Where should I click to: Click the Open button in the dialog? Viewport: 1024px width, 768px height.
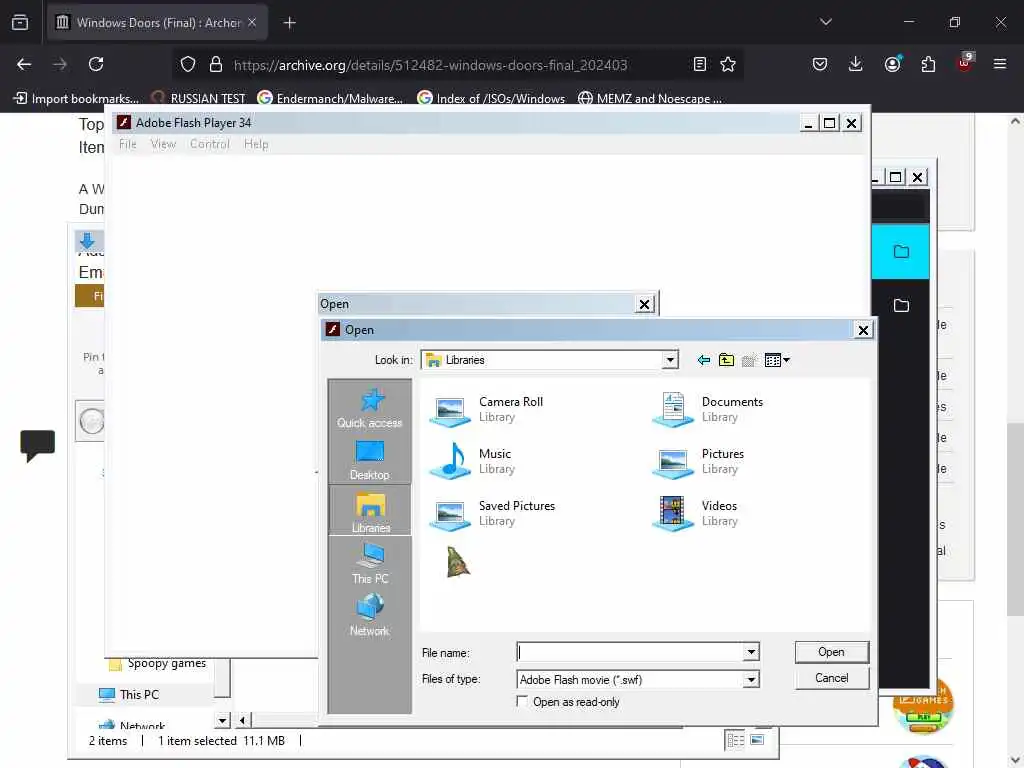[831, 652]
